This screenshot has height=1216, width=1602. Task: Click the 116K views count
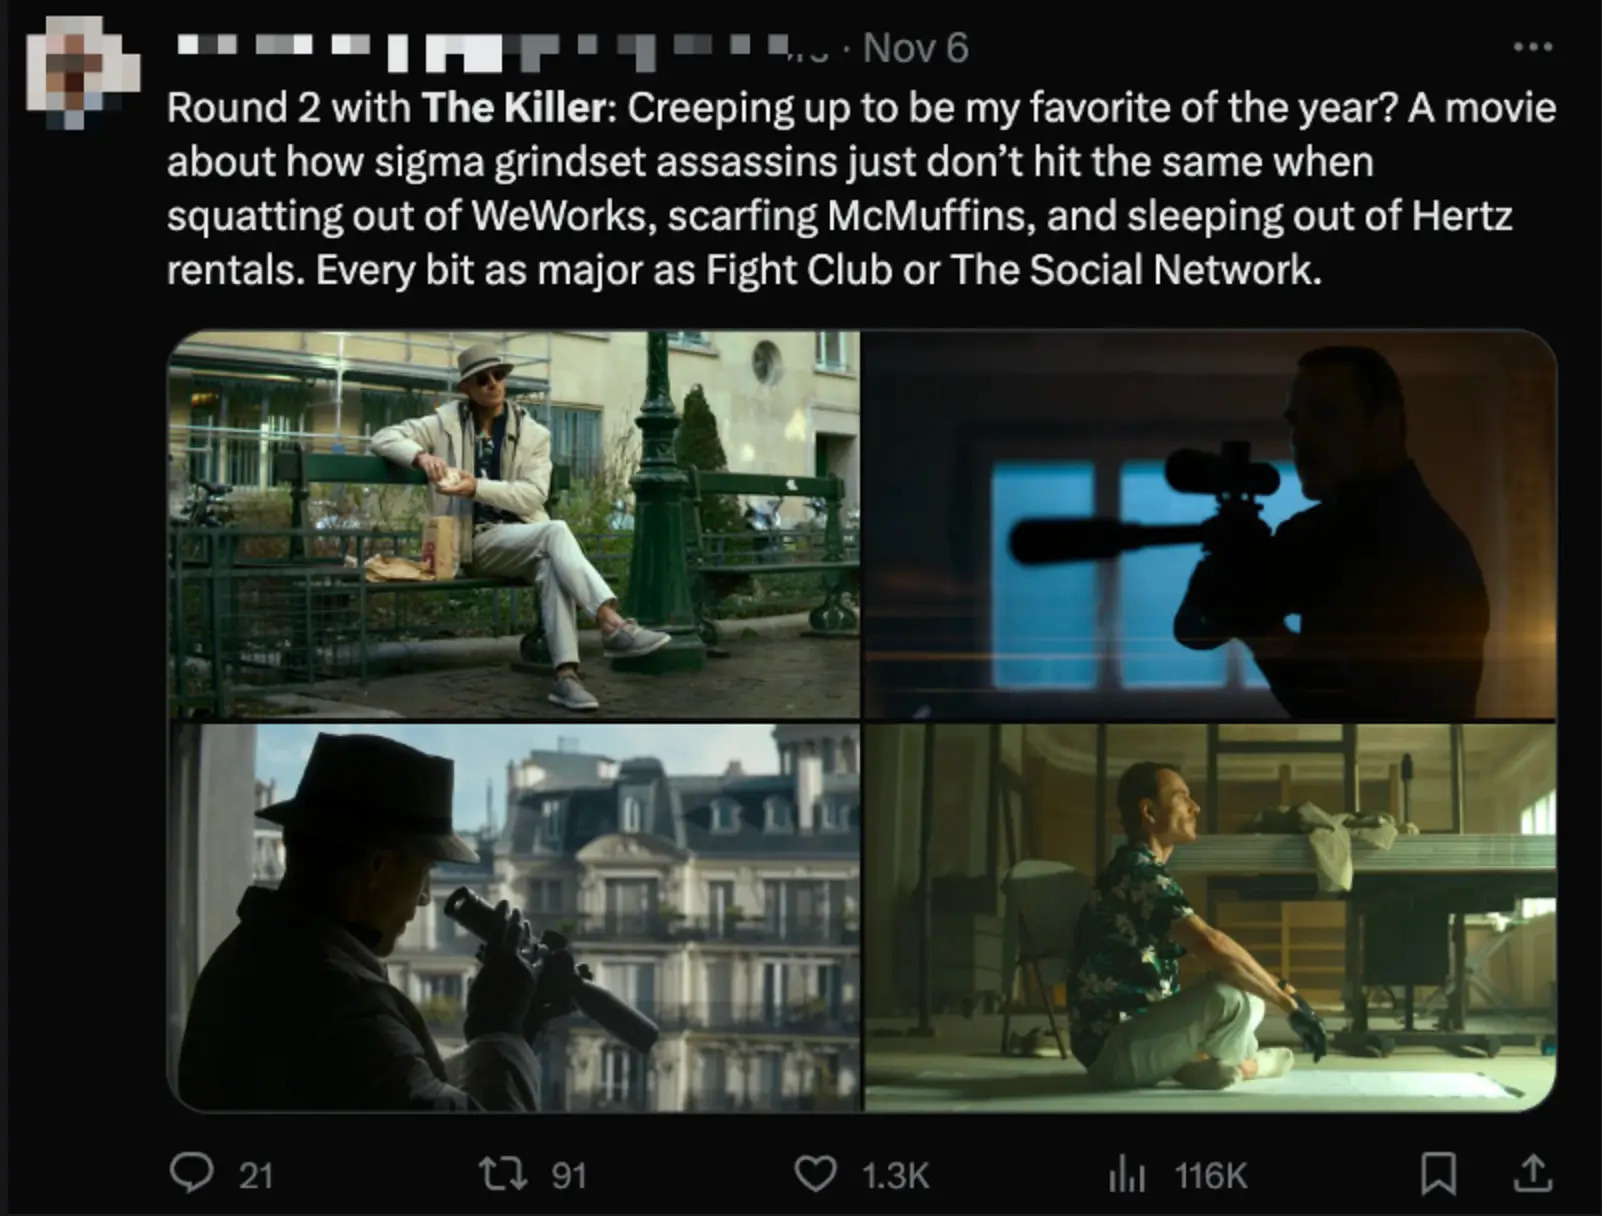click(x=1211, y=1175)
